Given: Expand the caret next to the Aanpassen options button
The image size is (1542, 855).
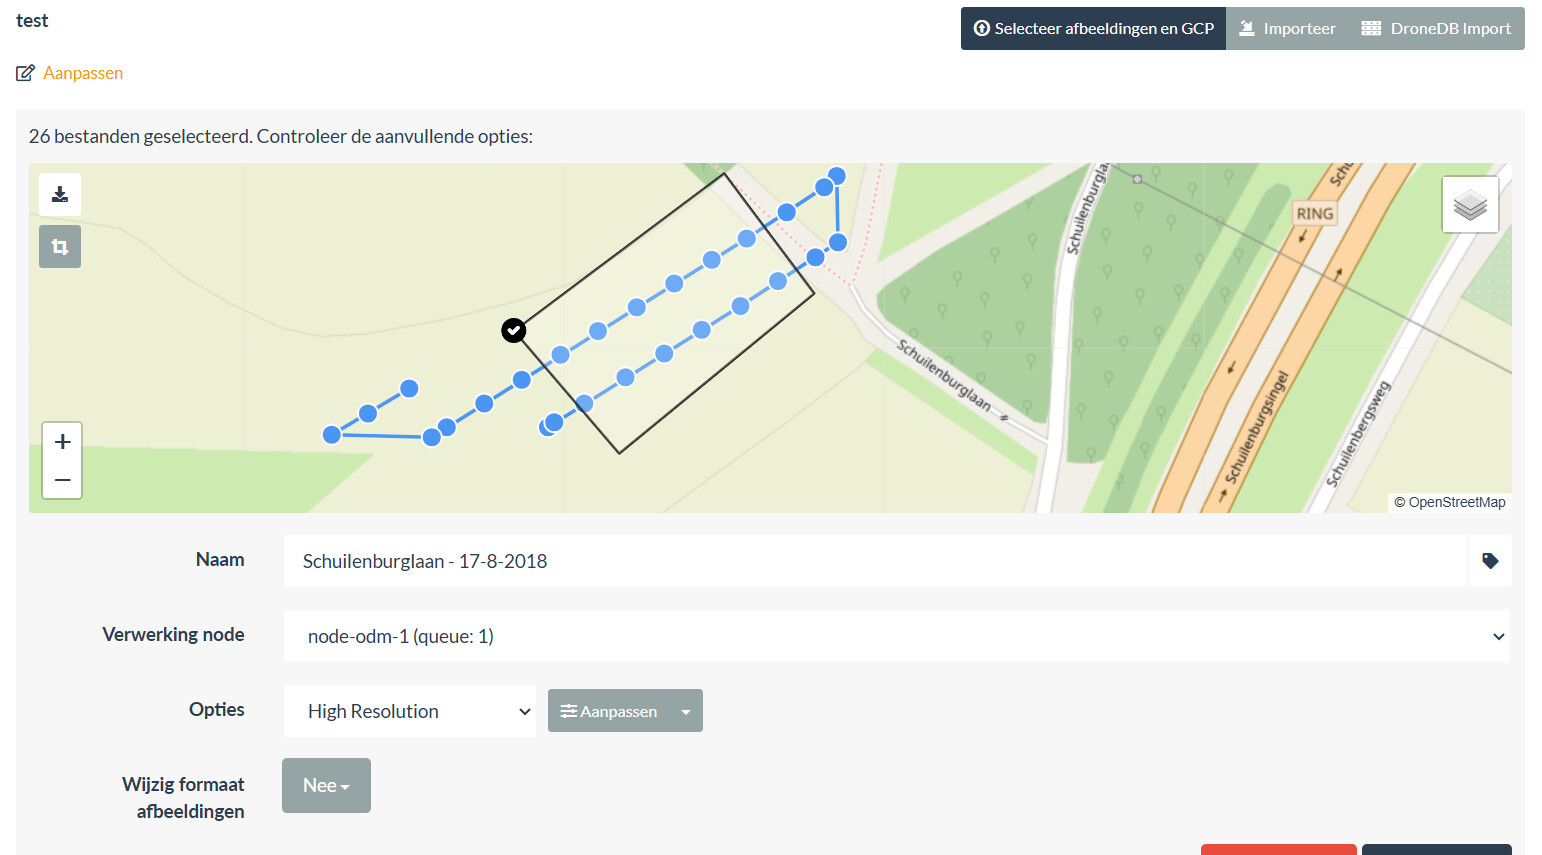Looking at the screenshot, I should (686, 710).
